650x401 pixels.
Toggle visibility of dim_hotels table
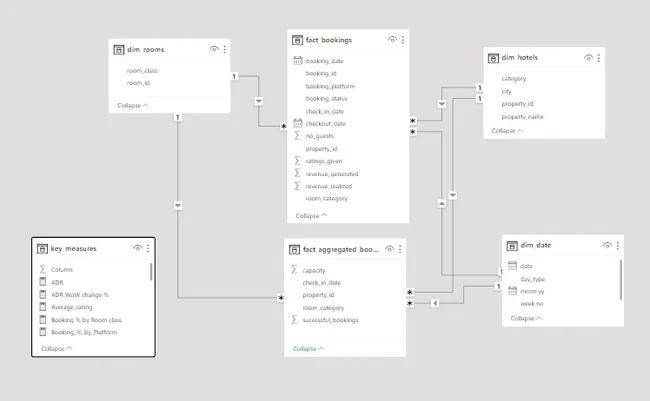588,58
